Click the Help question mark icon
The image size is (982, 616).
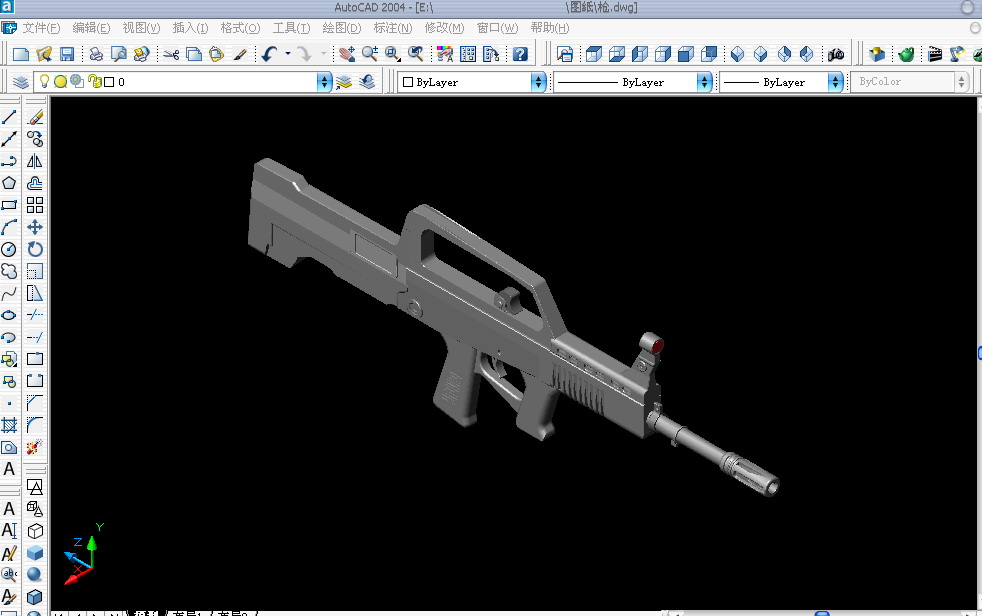point(520,54)
